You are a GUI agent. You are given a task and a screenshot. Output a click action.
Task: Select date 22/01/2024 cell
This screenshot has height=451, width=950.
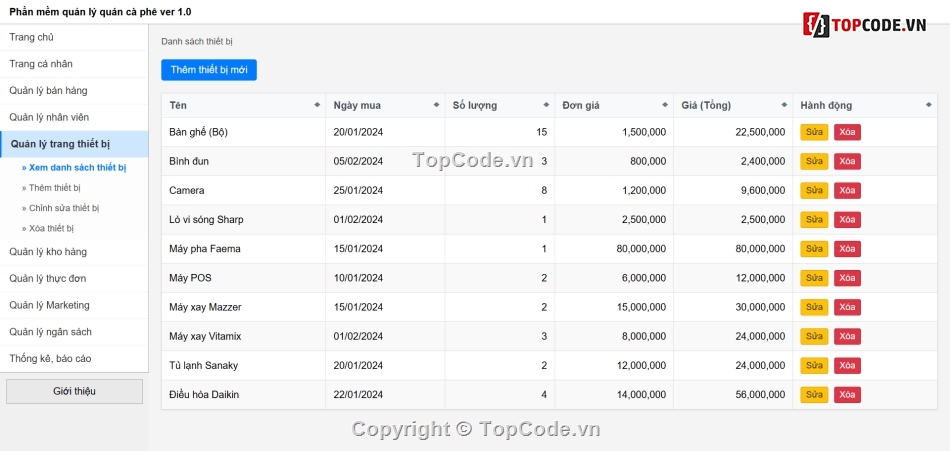pos(385,395)
